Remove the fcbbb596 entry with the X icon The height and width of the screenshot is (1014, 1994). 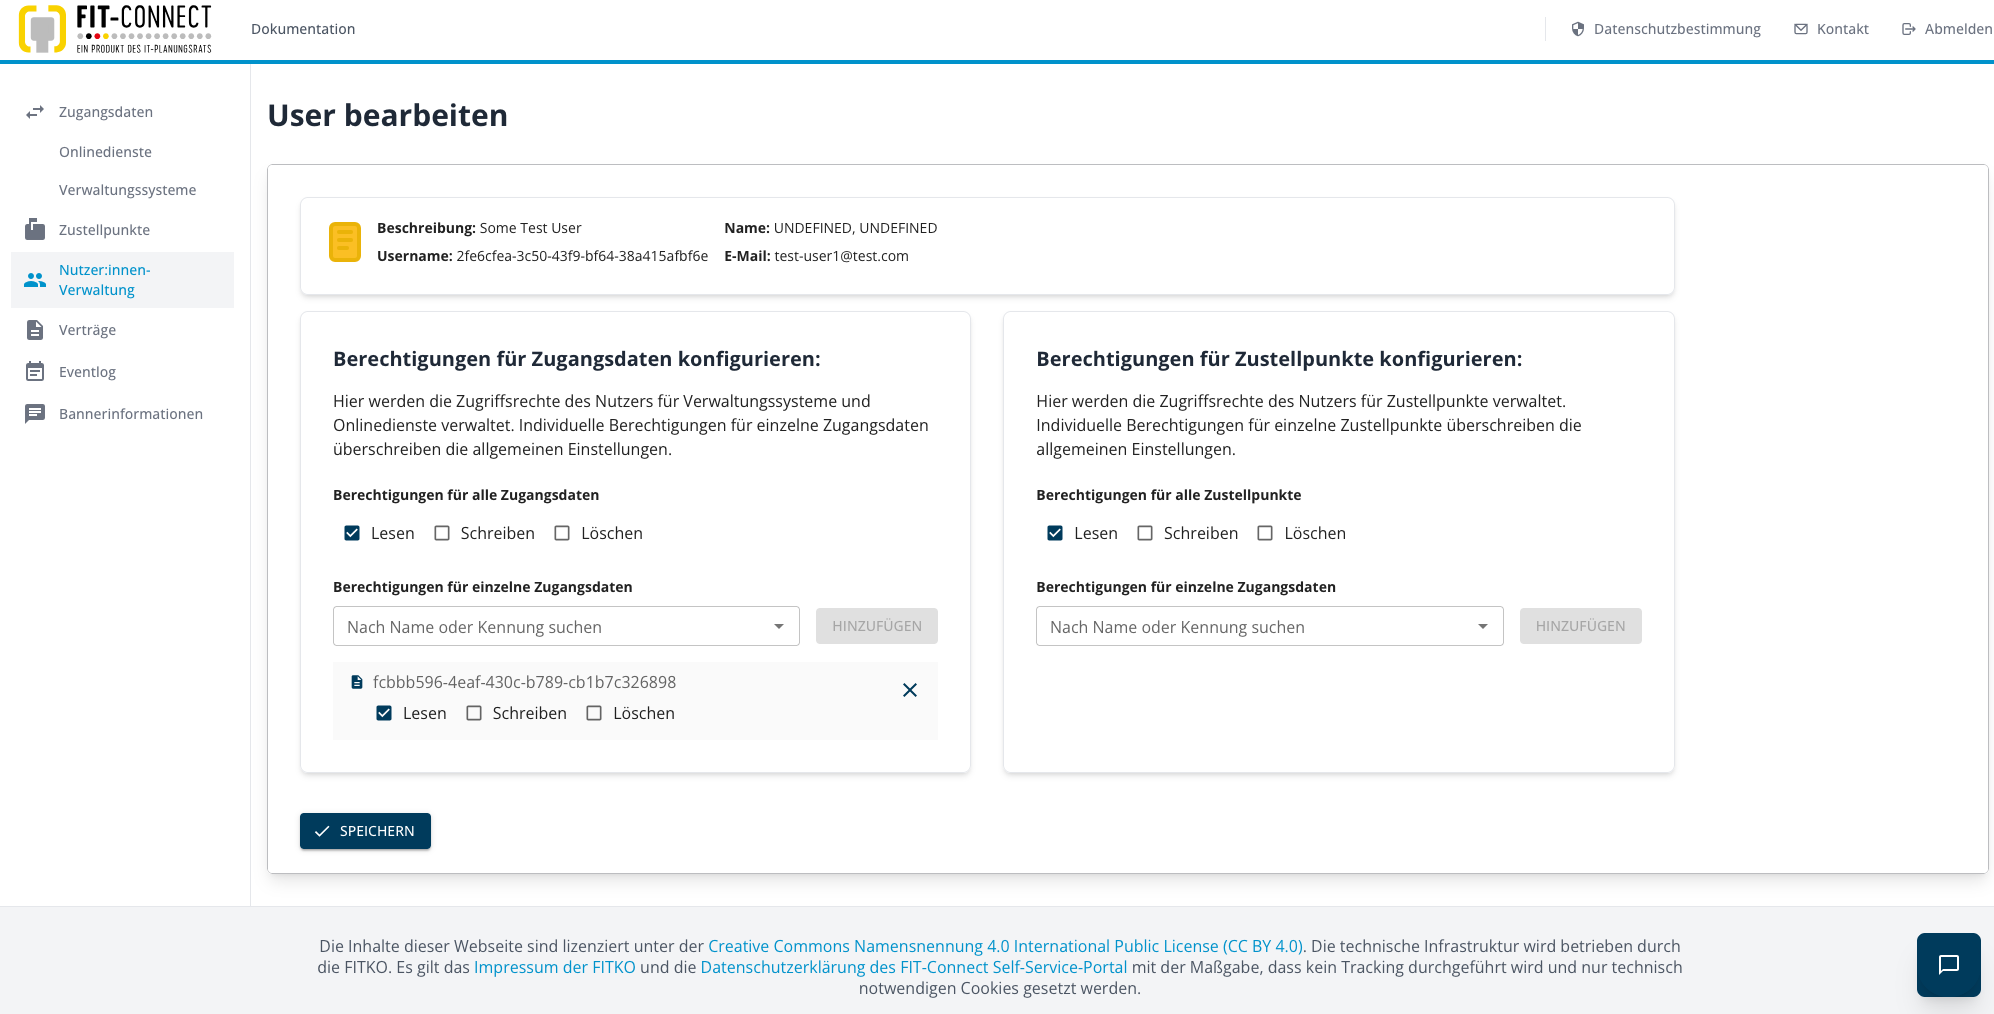(910, 690)
